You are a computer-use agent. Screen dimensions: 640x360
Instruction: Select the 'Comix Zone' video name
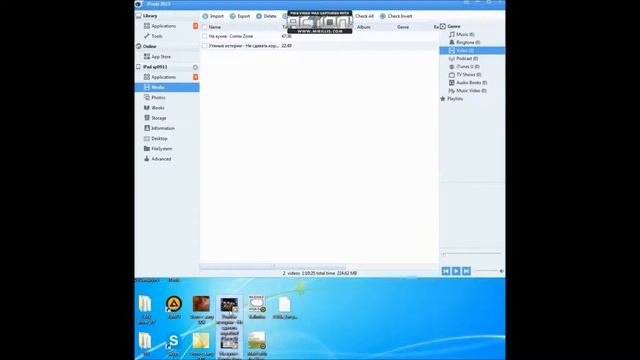(x=231, y=36)
